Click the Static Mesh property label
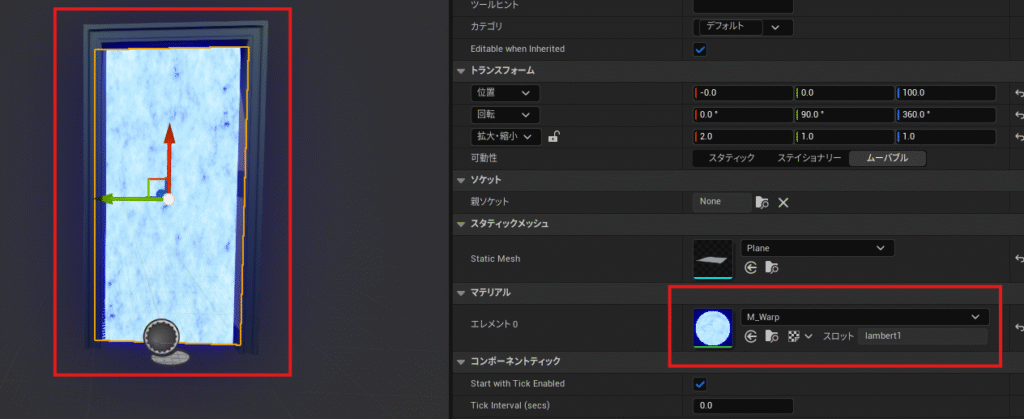This screenshot has height=419, width=1024. pyautogui.click(x=496, y=258)
